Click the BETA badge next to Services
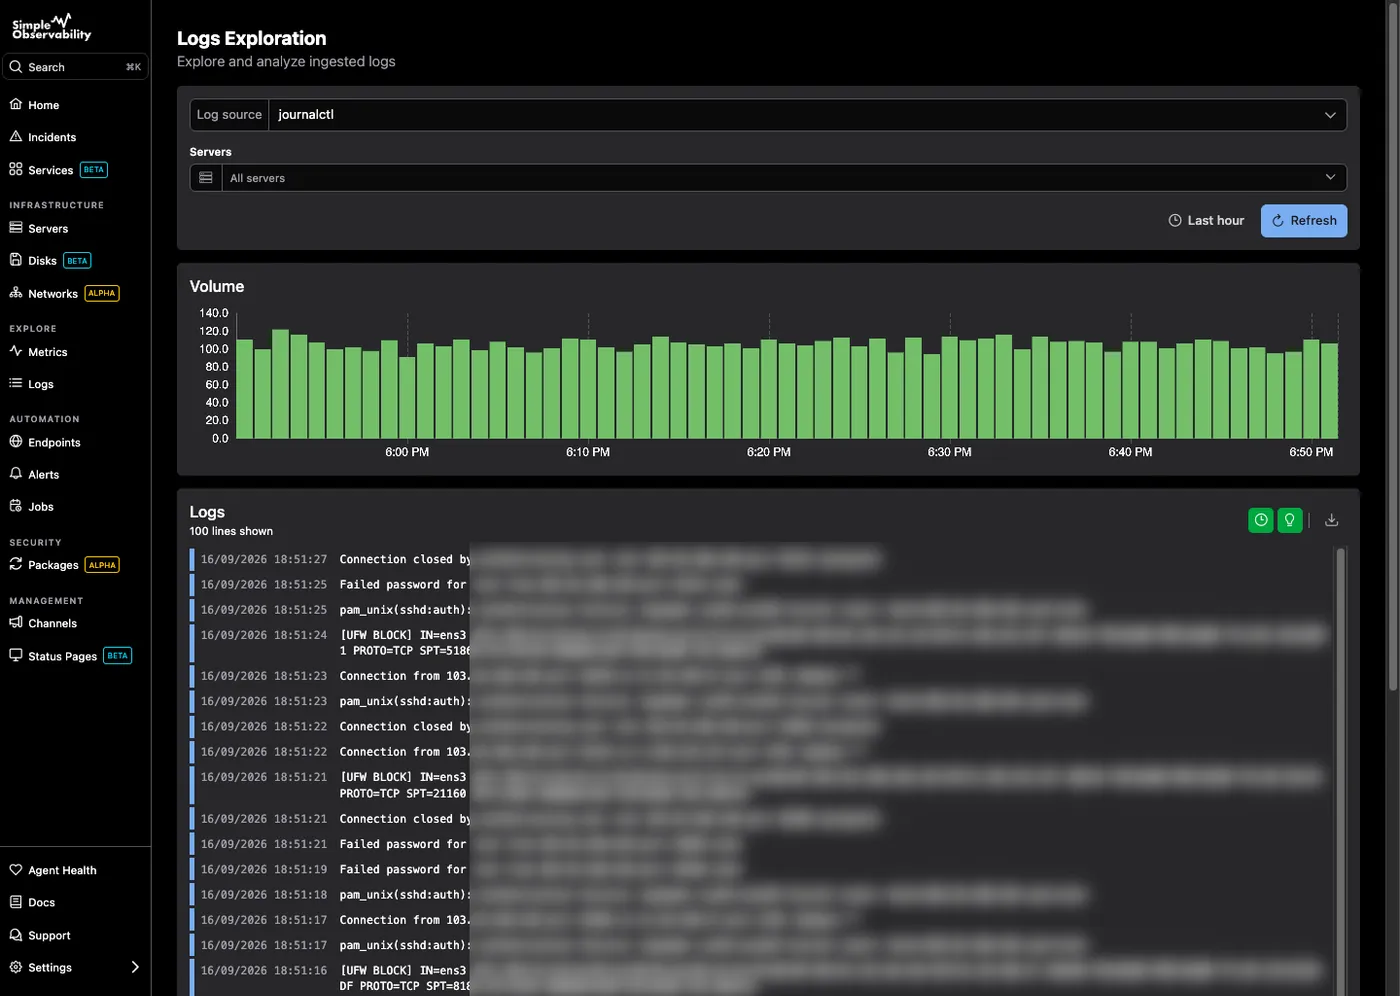1400x996 pixels. click(94, 170)
